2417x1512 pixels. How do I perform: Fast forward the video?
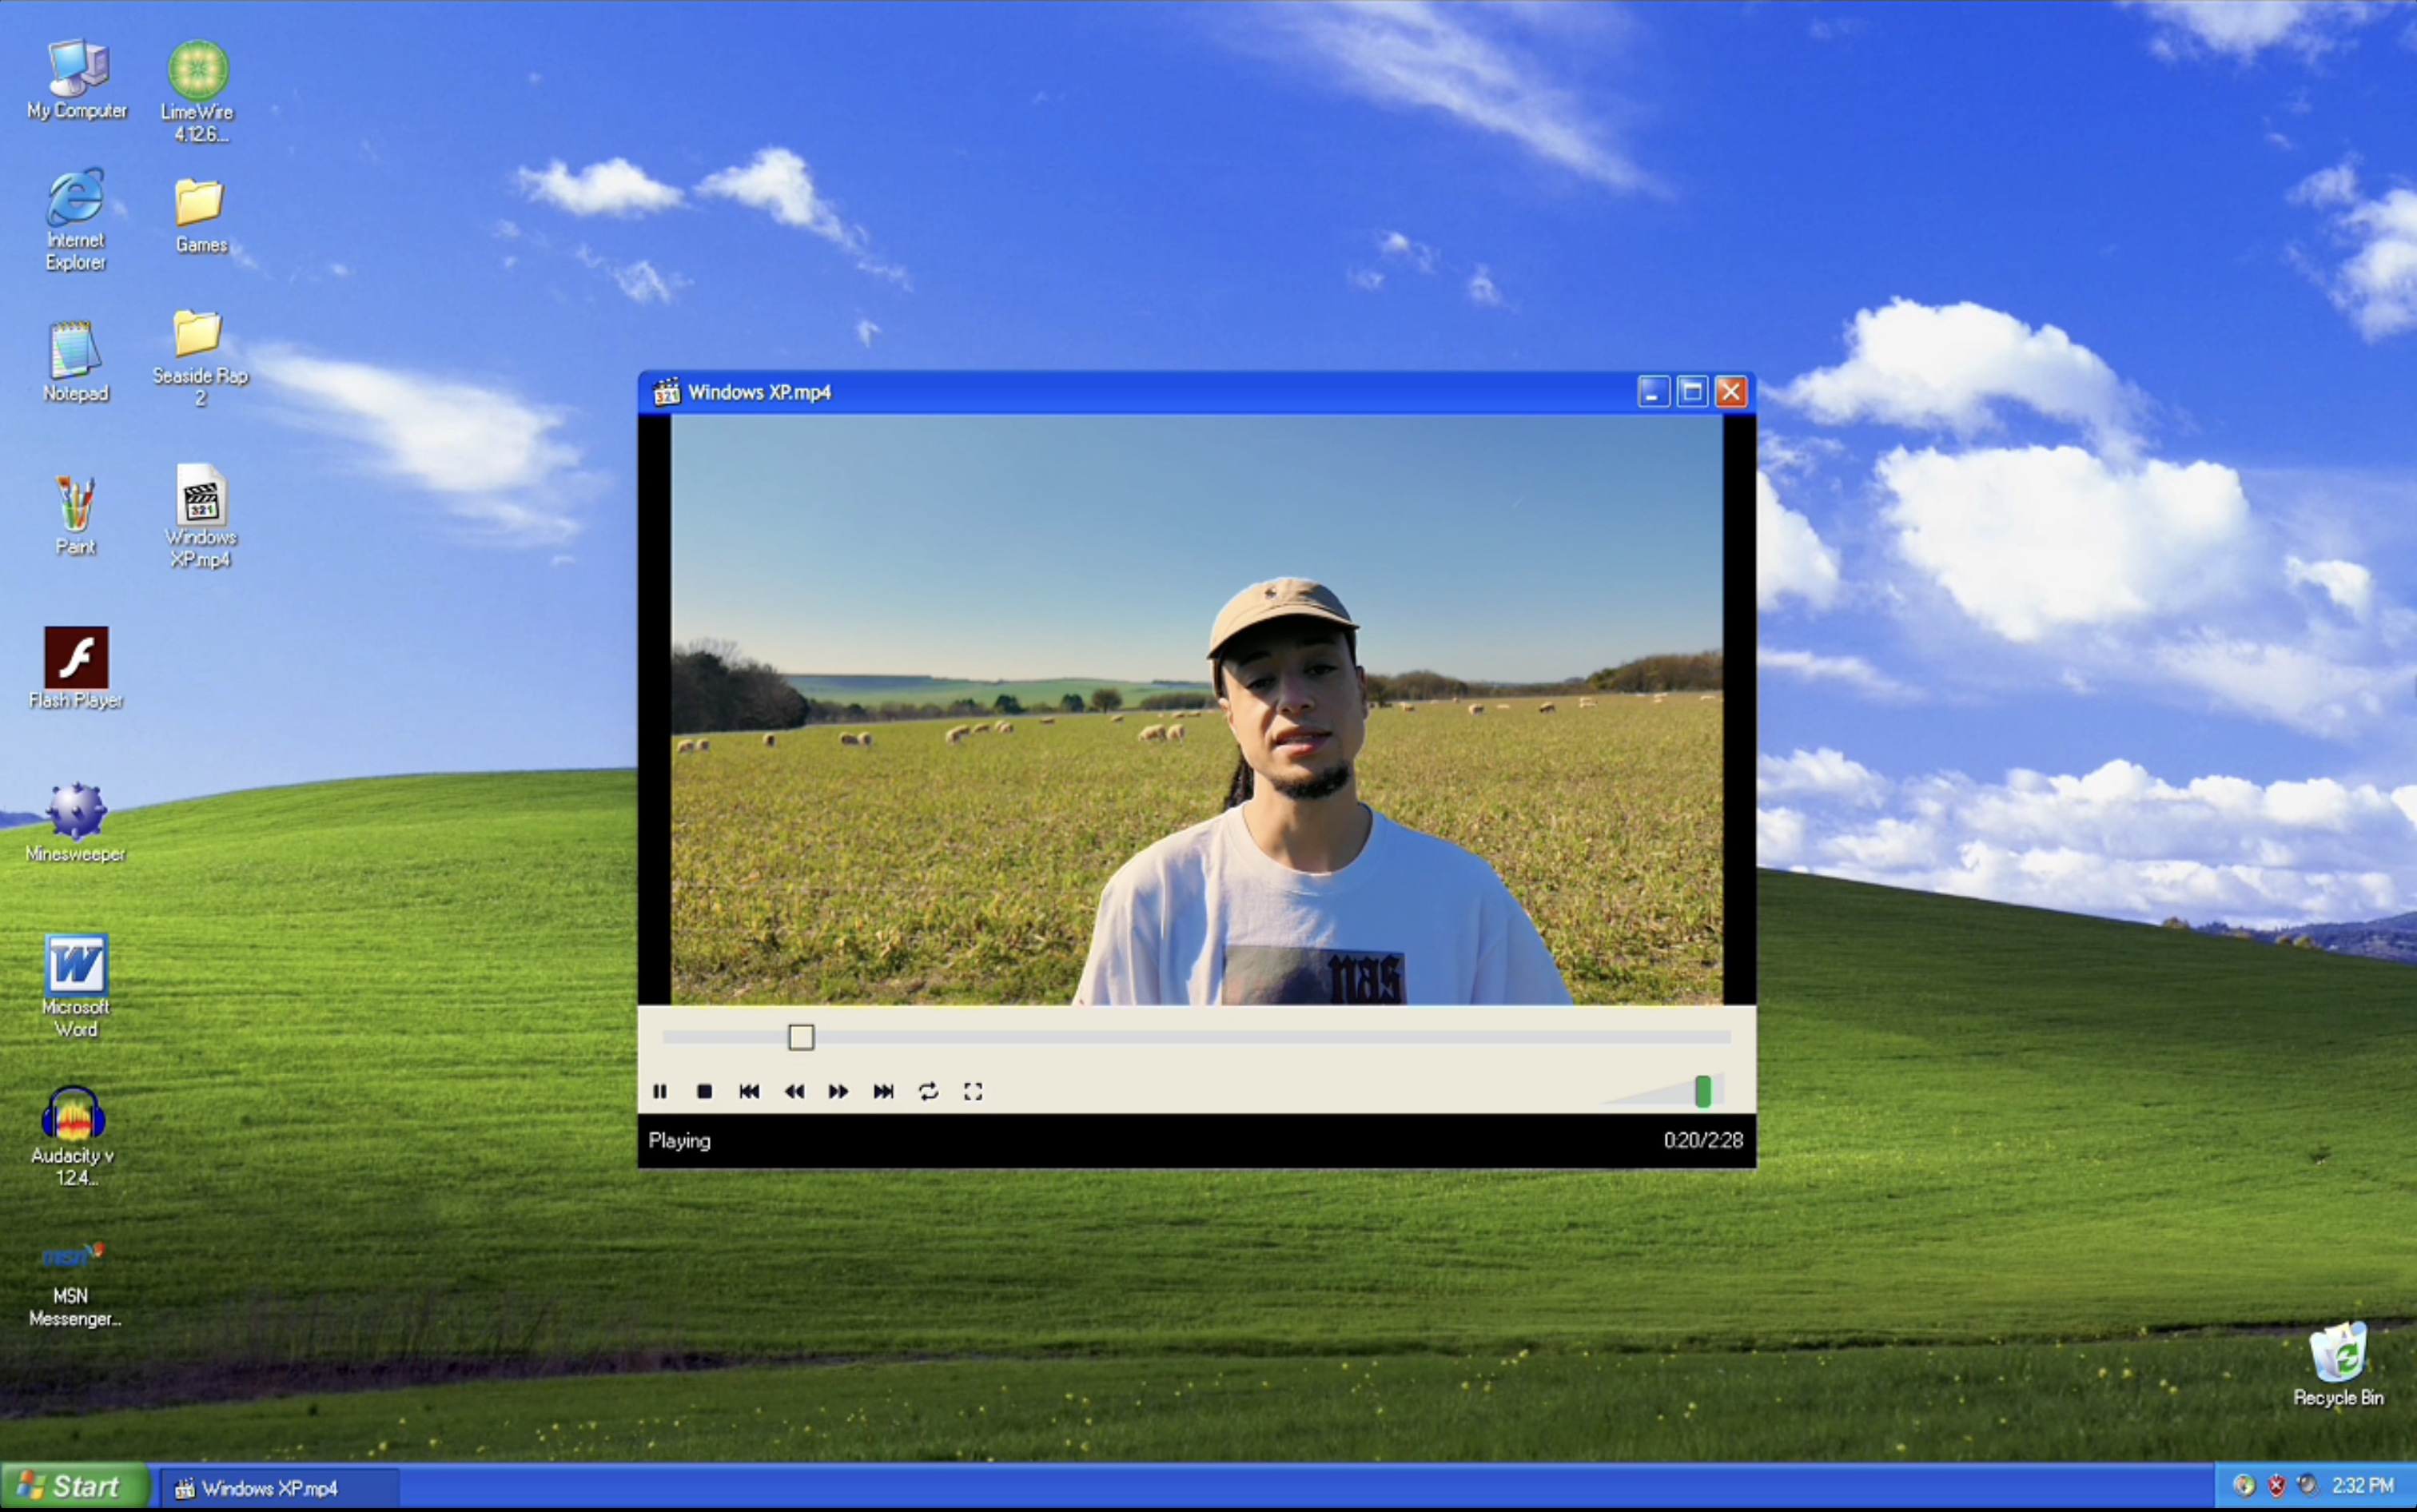(x=838, y=1091)
